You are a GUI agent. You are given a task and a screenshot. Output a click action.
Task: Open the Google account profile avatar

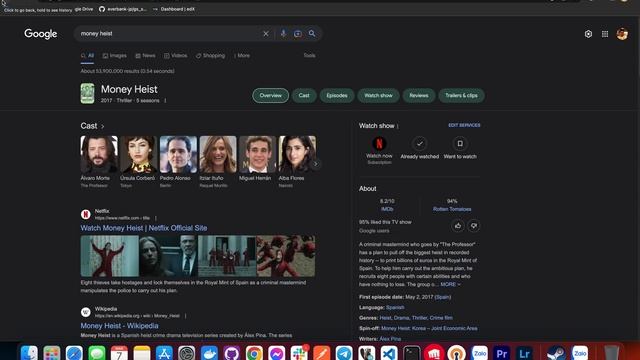[x=622, y=34]
